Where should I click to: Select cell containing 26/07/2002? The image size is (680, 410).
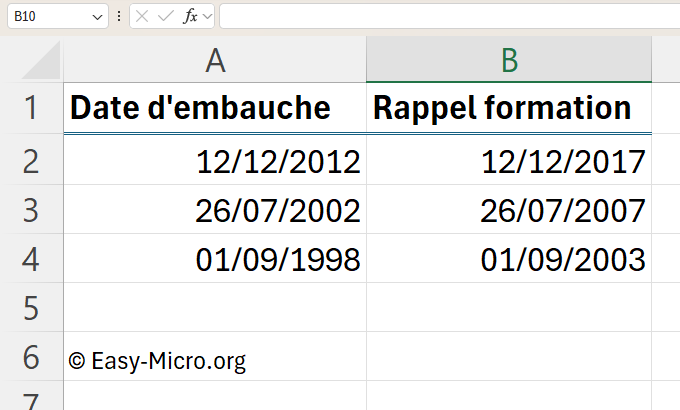[215, 210]
